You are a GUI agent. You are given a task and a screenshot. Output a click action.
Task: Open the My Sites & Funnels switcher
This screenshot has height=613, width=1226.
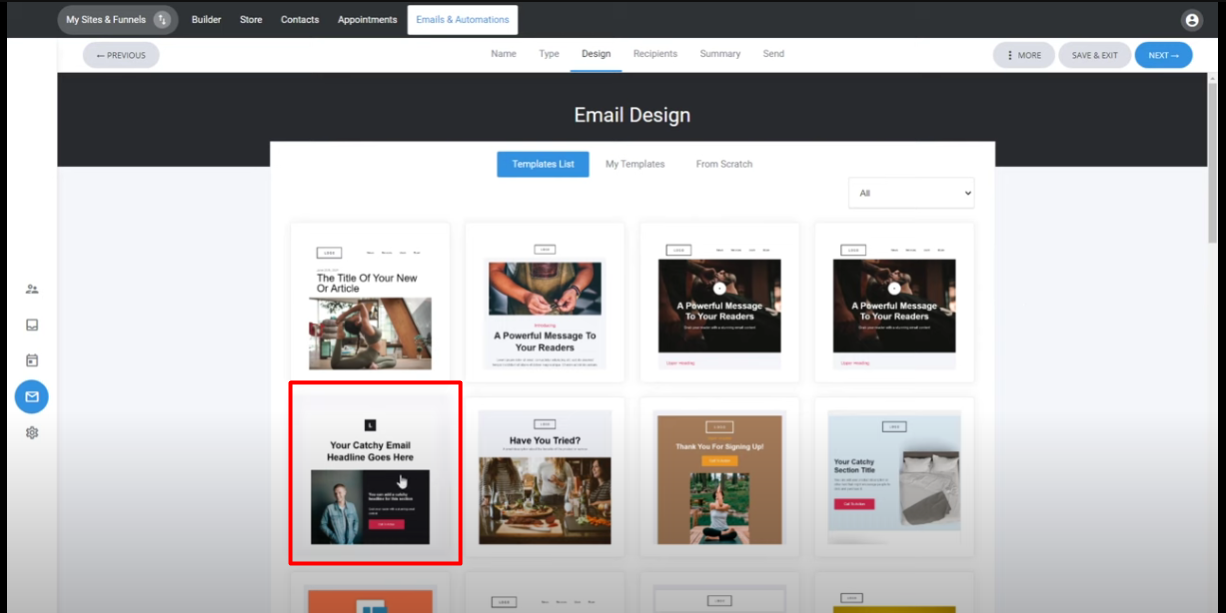pyautogui.click(x=118, y=20)
